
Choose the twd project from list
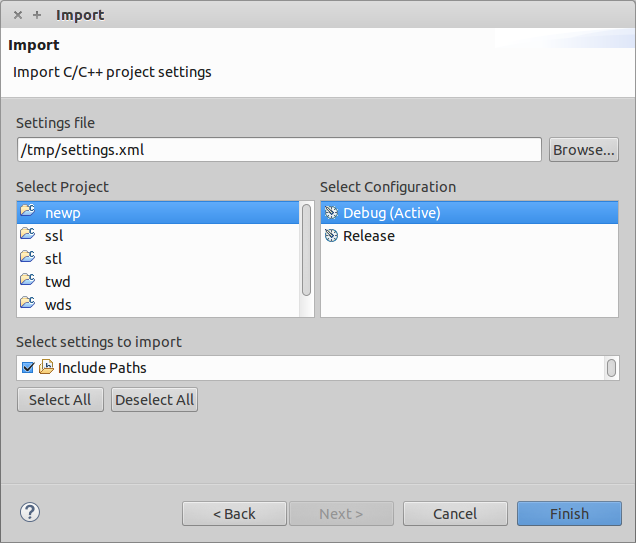pyautogui.click(x=58, y=282)
